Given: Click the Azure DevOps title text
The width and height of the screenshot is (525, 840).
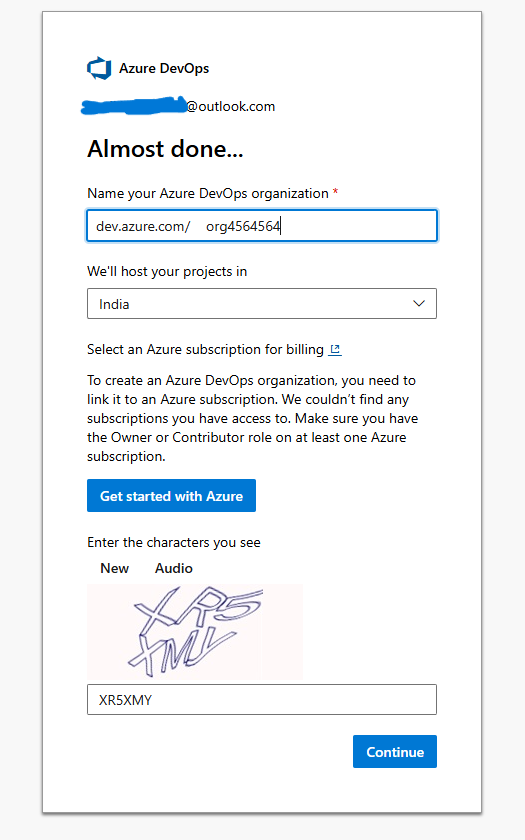Looking at the screenshot, I should pos(164,69).
